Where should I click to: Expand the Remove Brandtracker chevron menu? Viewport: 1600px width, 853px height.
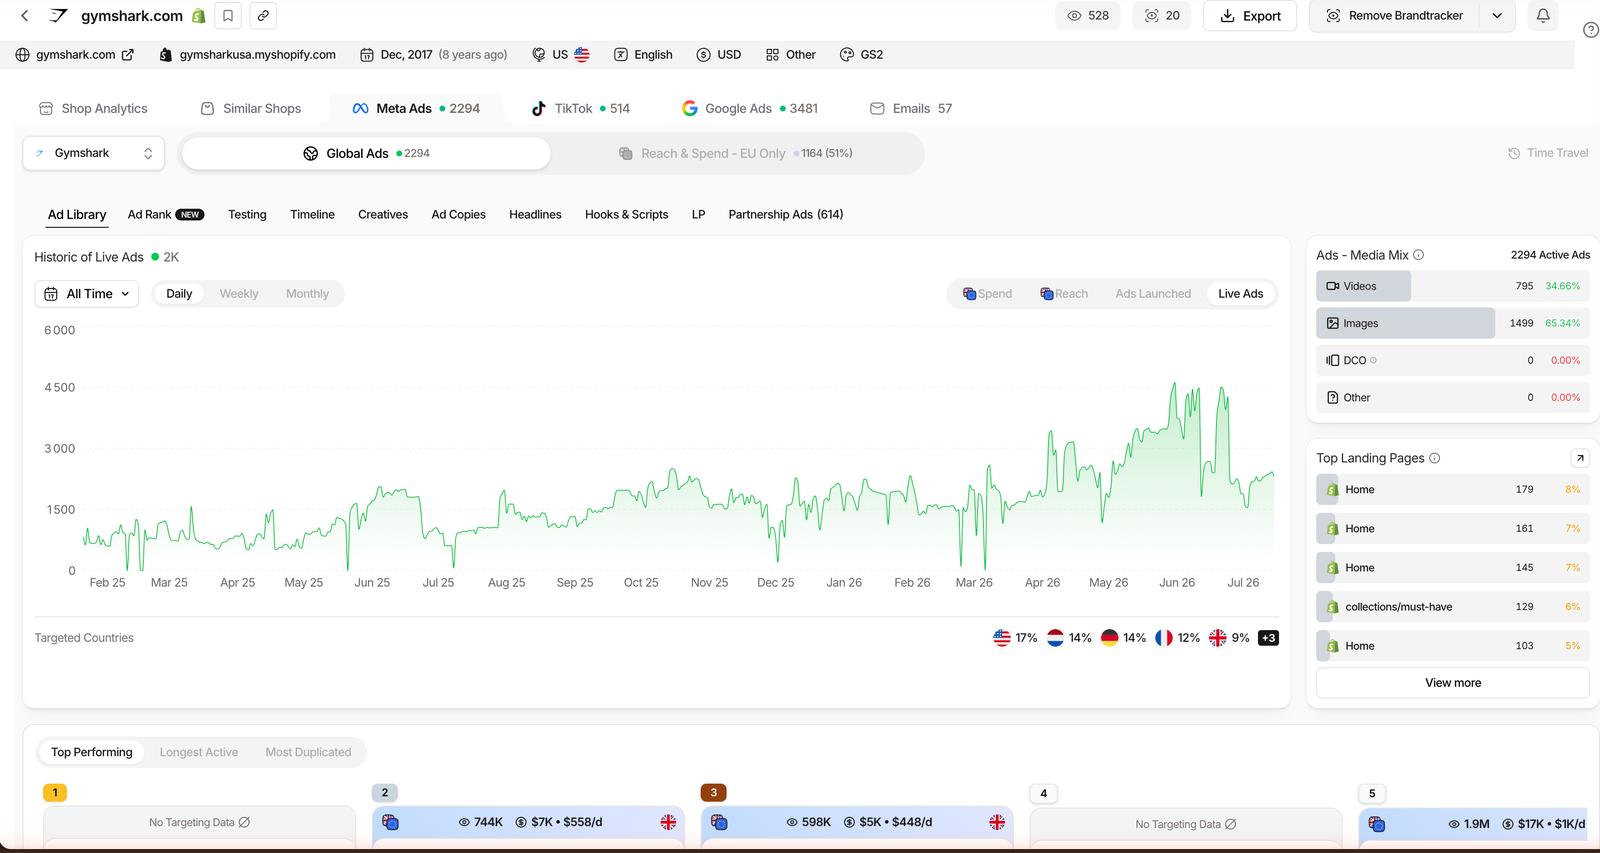[x=1497, y=16]
